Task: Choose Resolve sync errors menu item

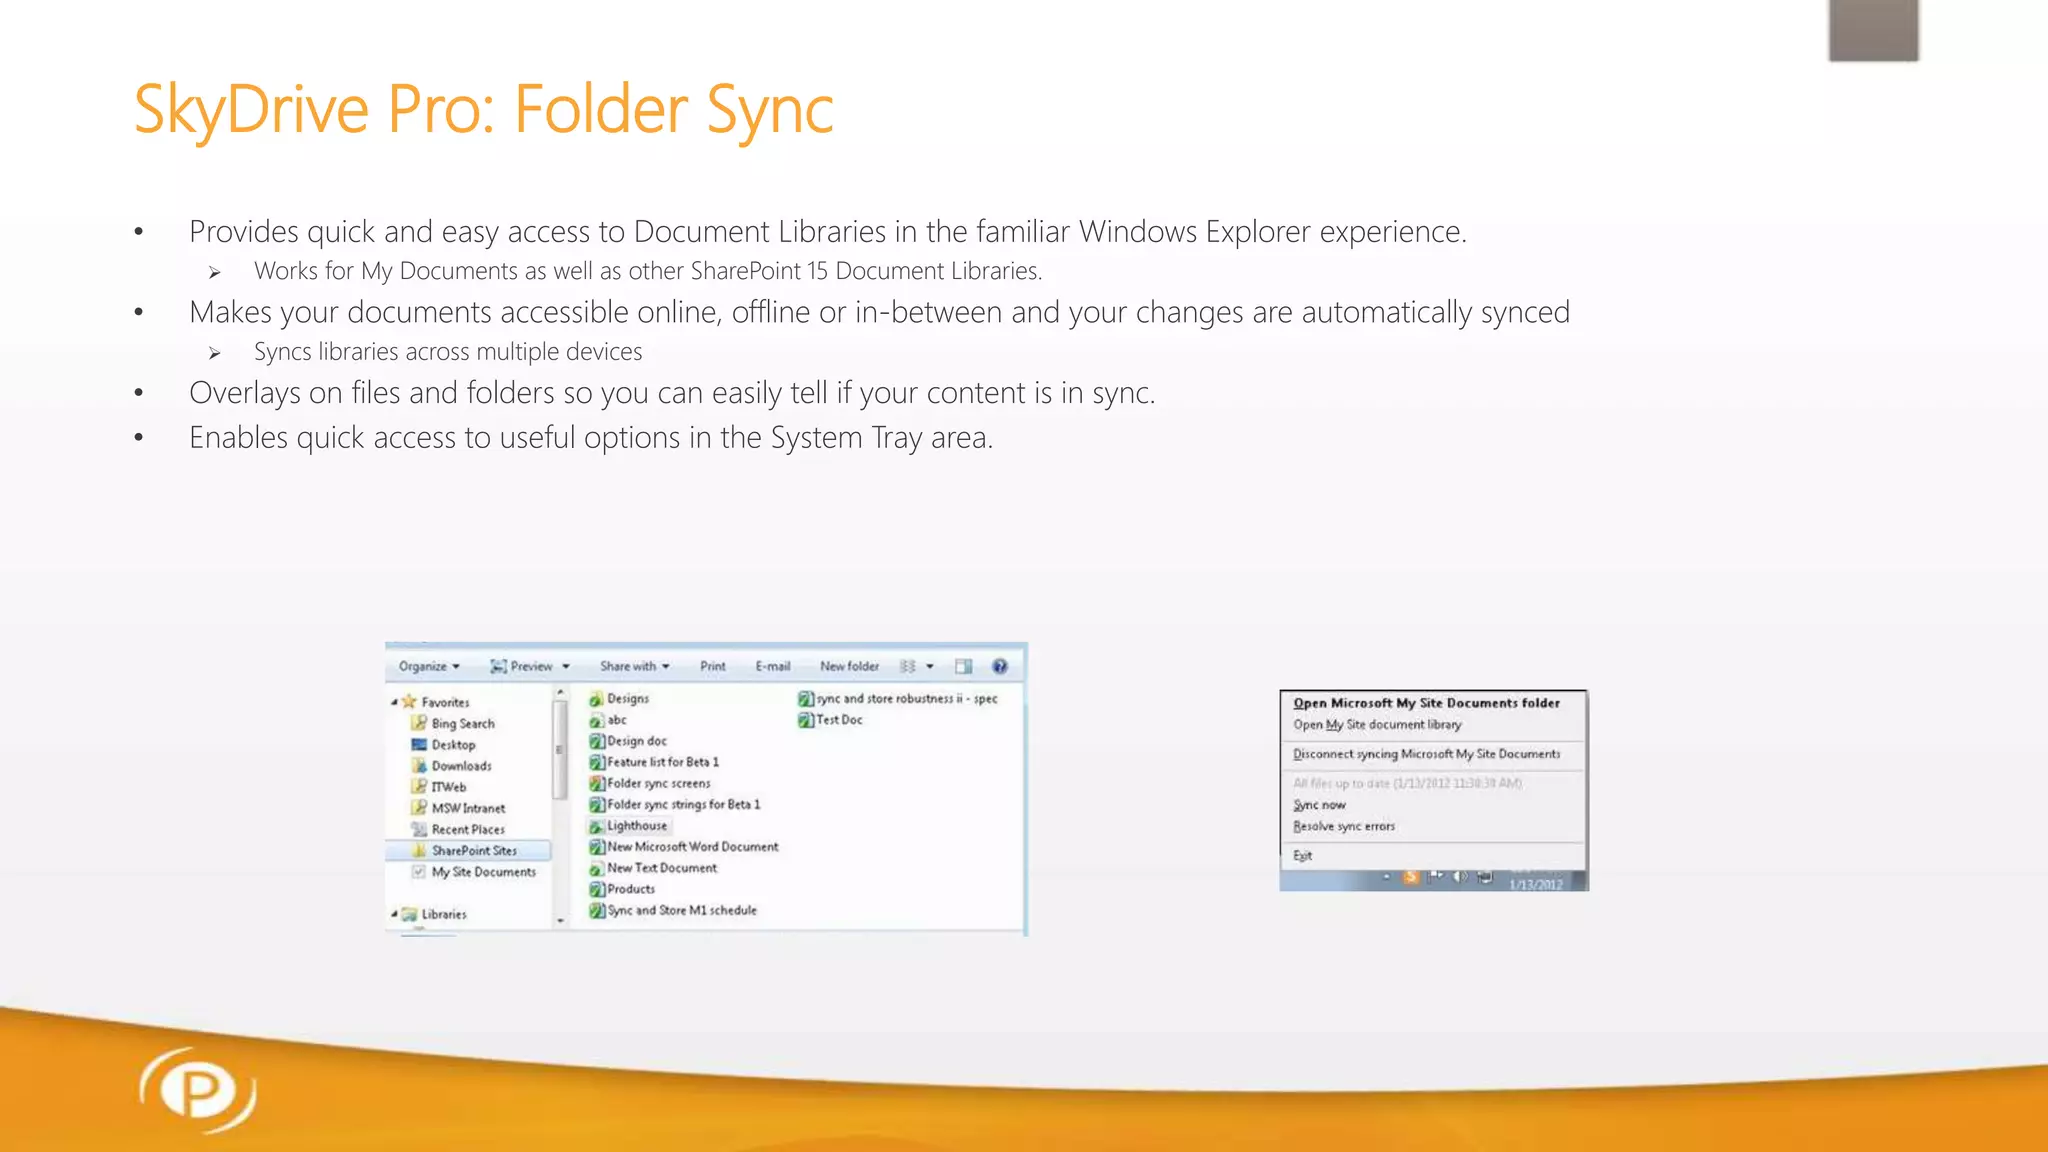Action: click(1344, 827)
